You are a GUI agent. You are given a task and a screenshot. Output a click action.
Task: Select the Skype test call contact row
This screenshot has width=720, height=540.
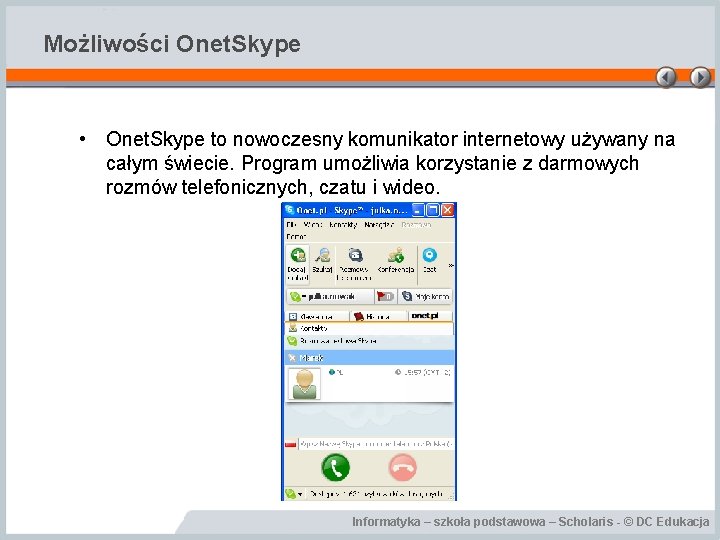coord(370,341)
